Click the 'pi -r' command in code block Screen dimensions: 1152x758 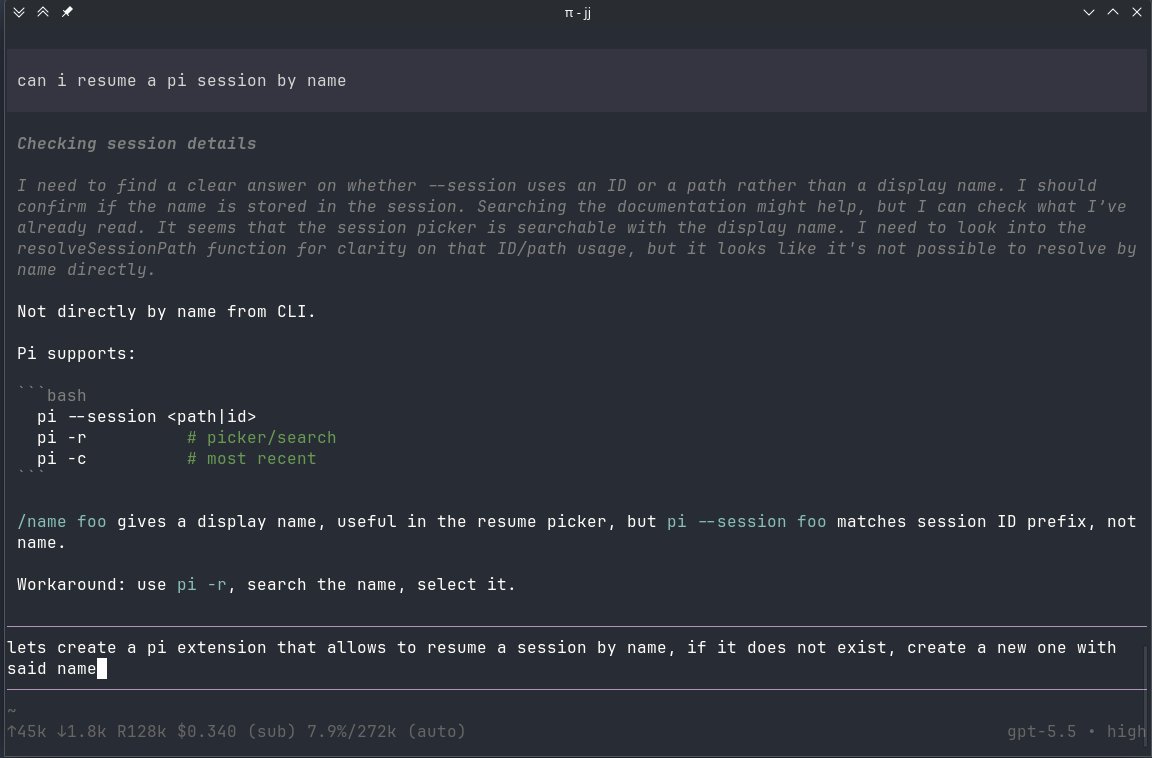(x=62, y=438)
